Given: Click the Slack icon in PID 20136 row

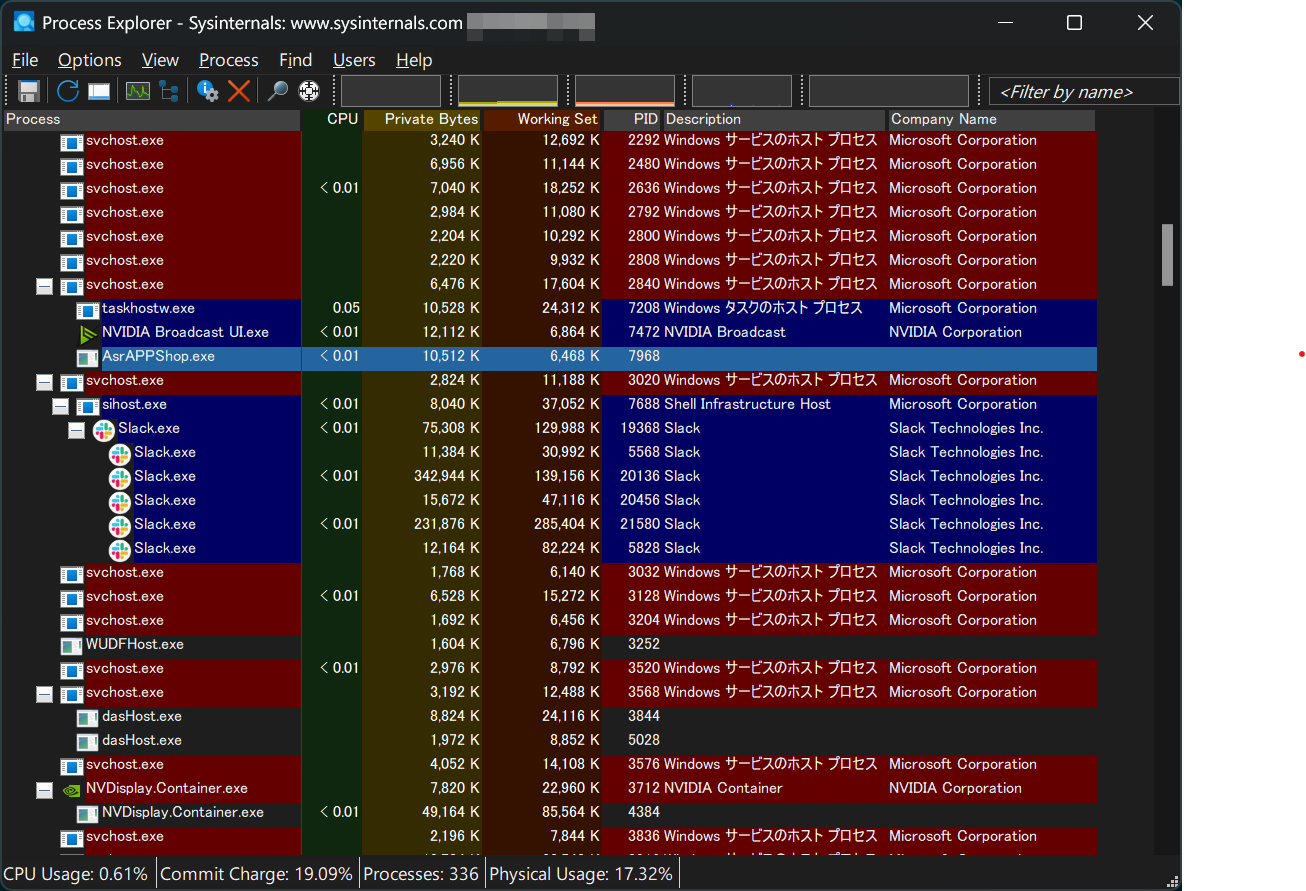Looking at the screenshot, I should click(x=120, y=478).
